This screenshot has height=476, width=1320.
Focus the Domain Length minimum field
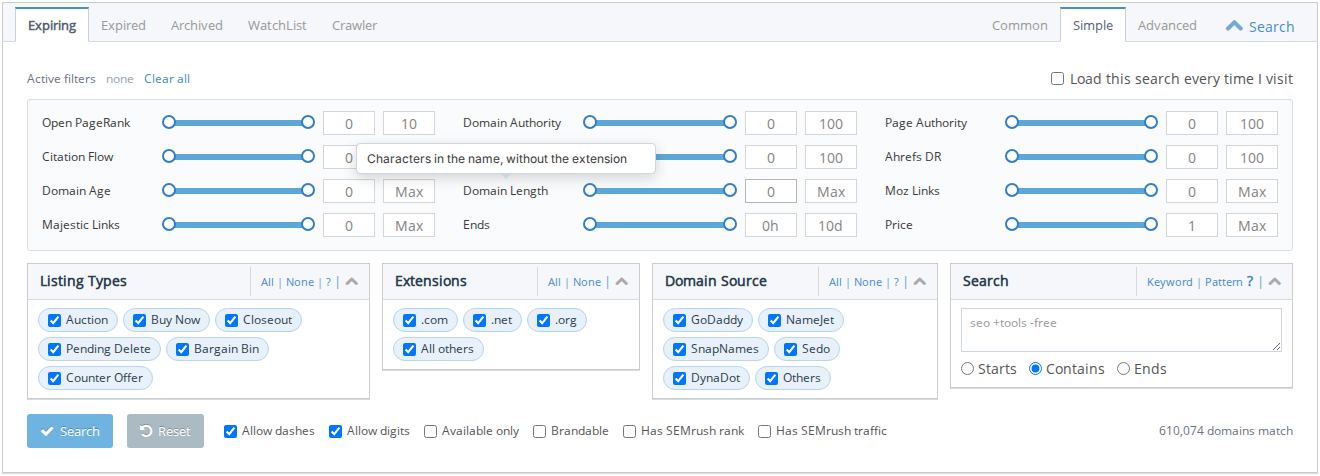[771, 191]
